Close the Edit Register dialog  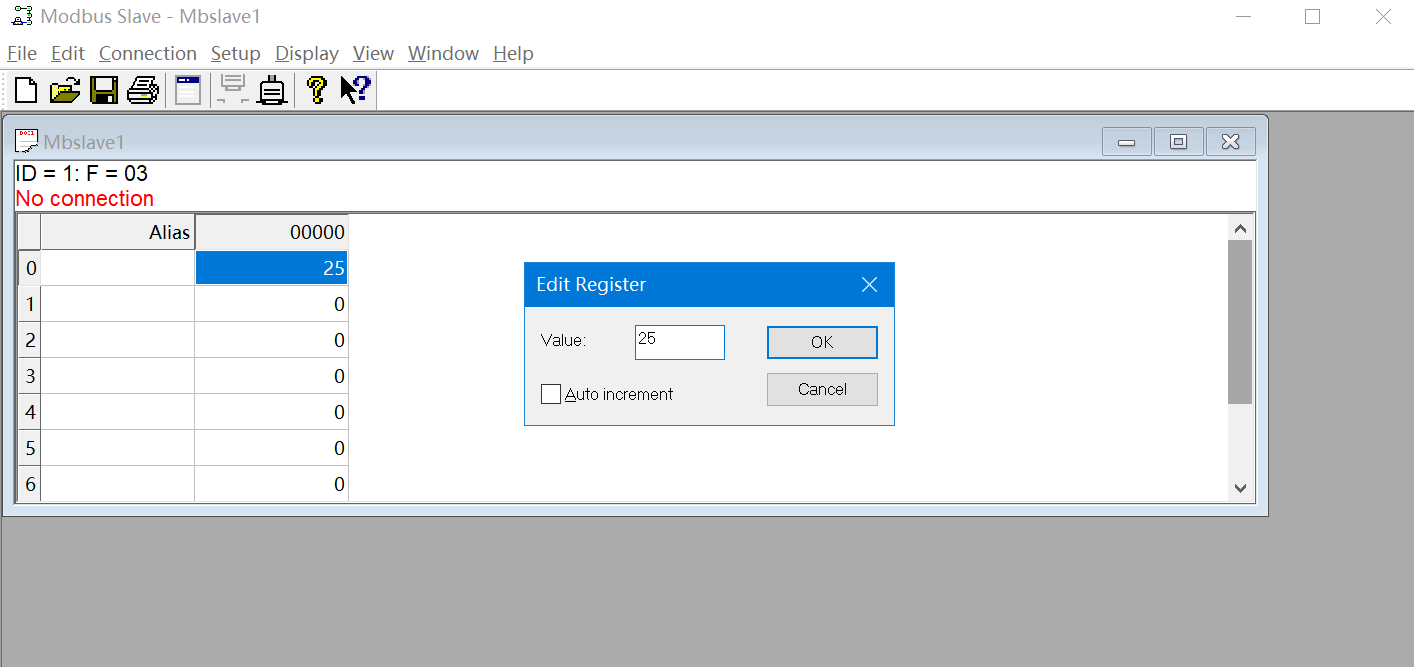869,285
